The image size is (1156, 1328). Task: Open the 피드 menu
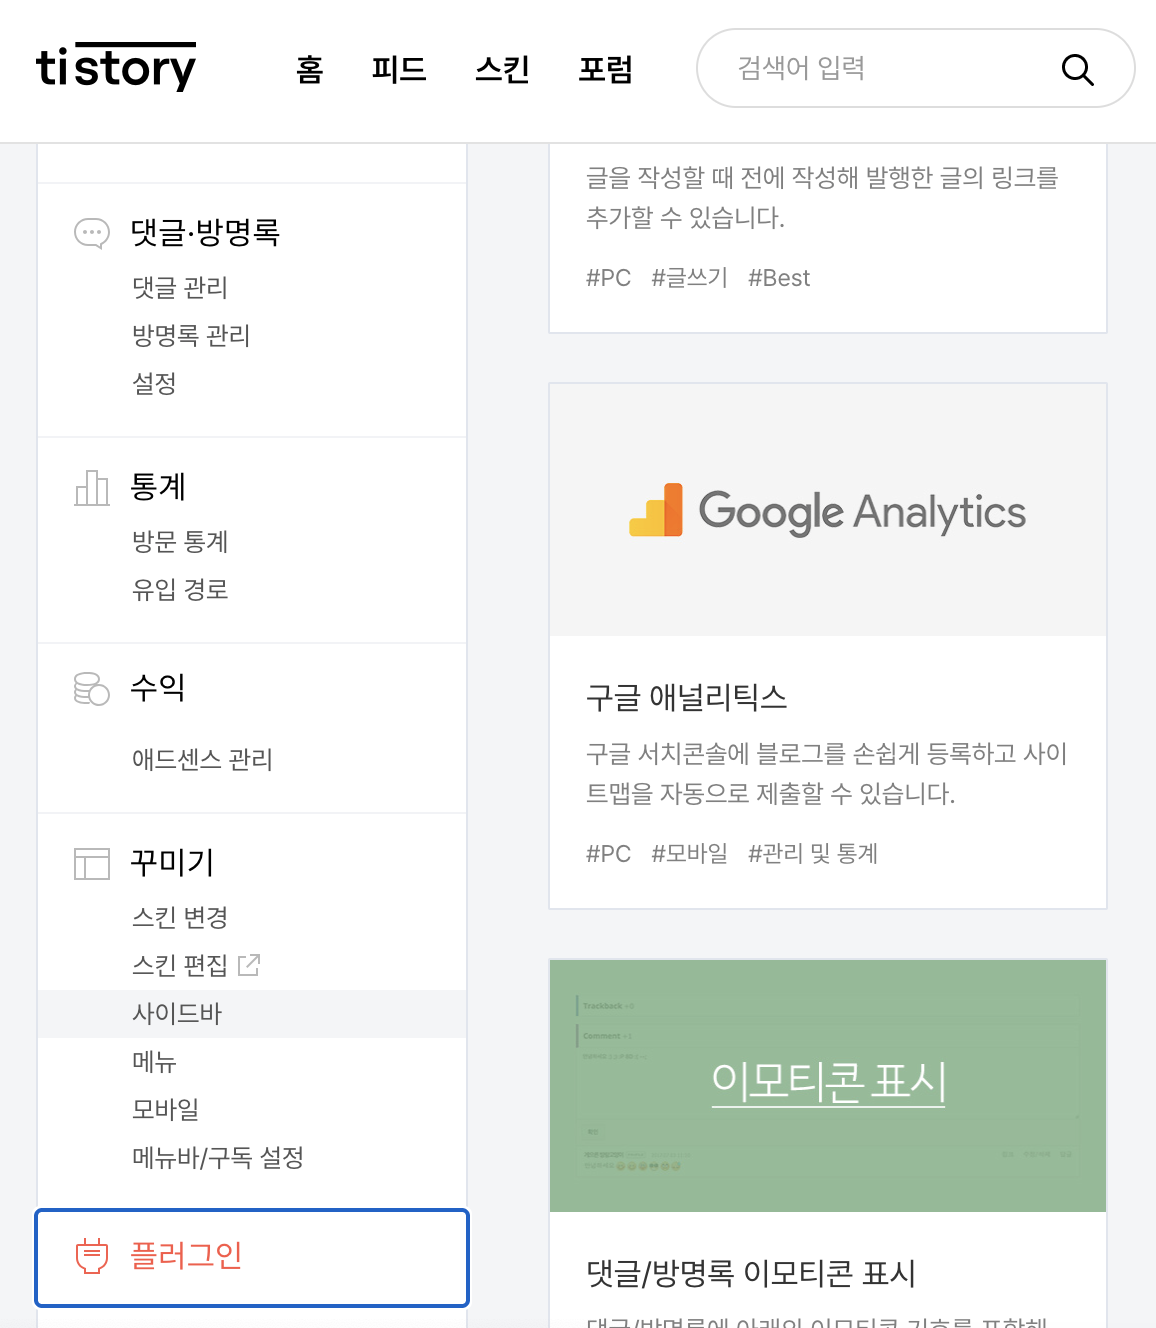coord(399,69)
